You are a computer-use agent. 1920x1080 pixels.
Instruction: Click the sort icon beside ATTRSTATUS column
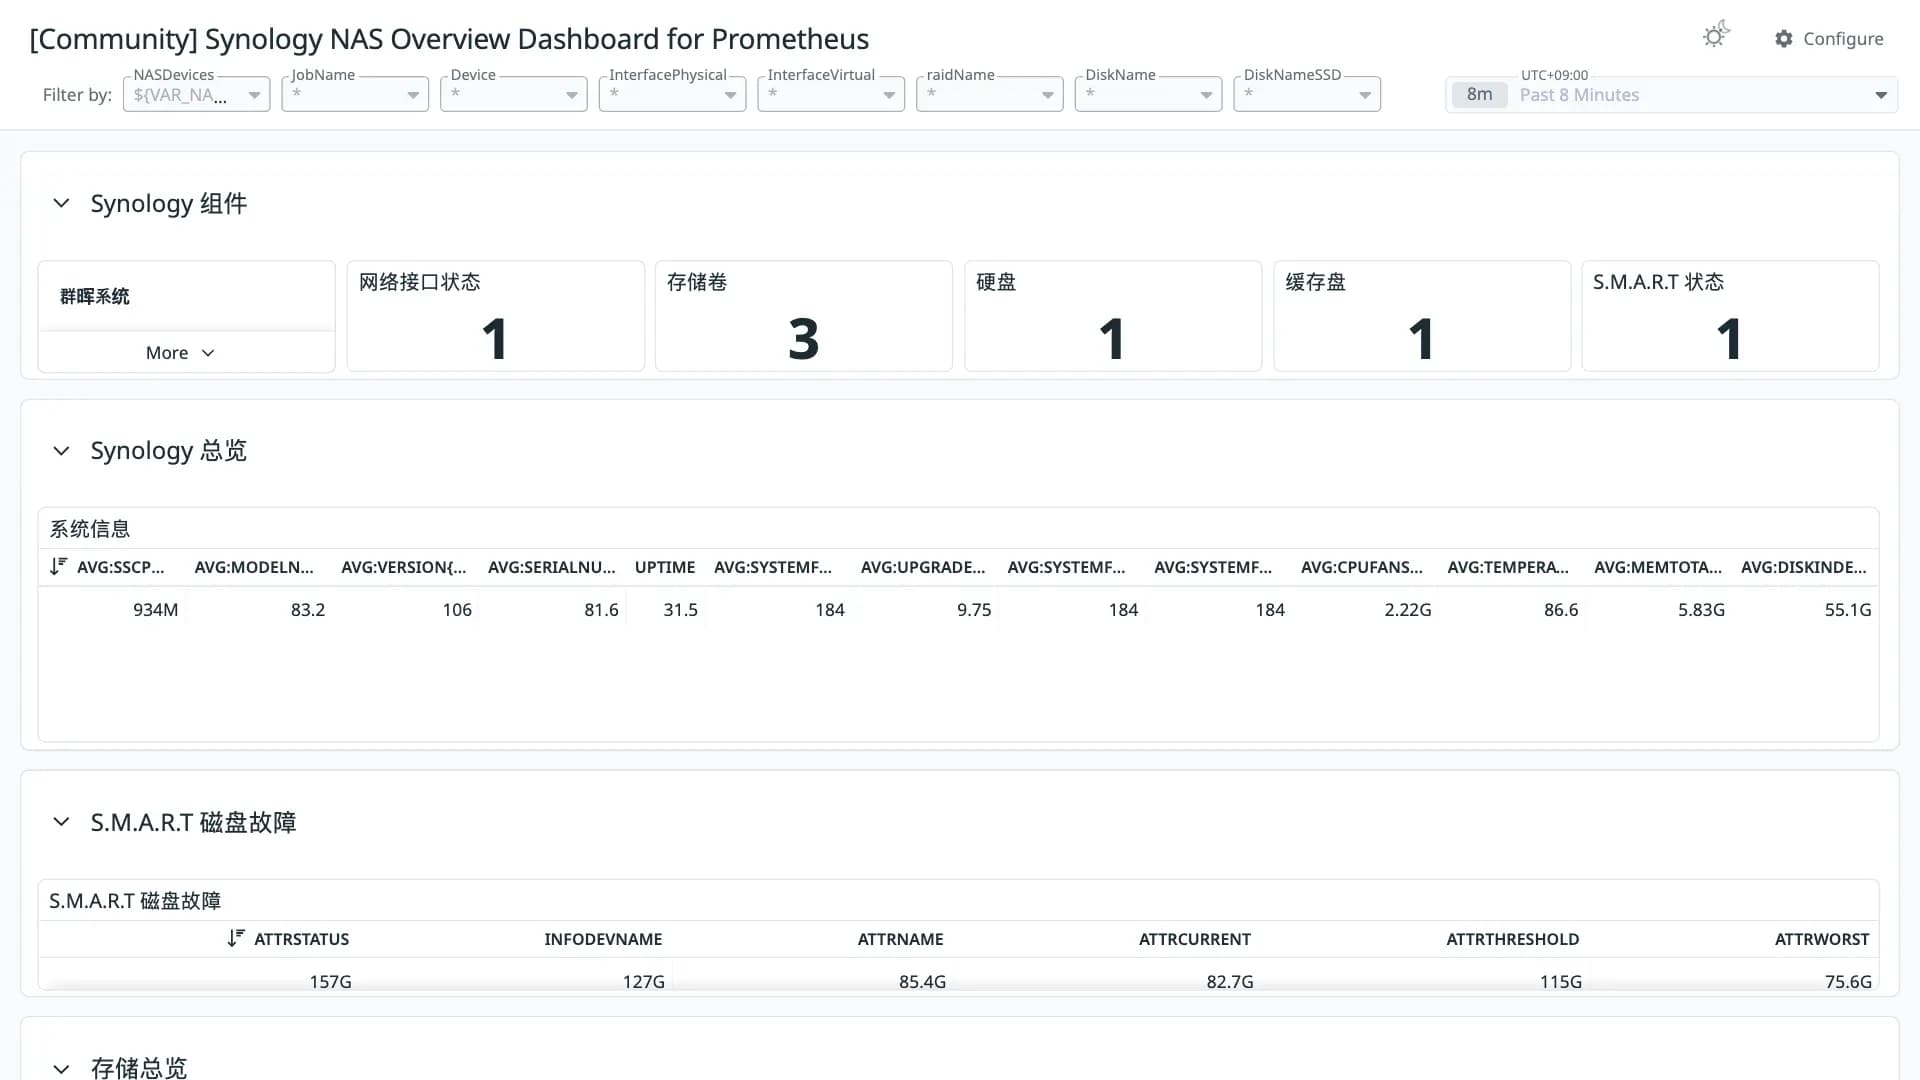pyautogui.click(x=235, y=938)
